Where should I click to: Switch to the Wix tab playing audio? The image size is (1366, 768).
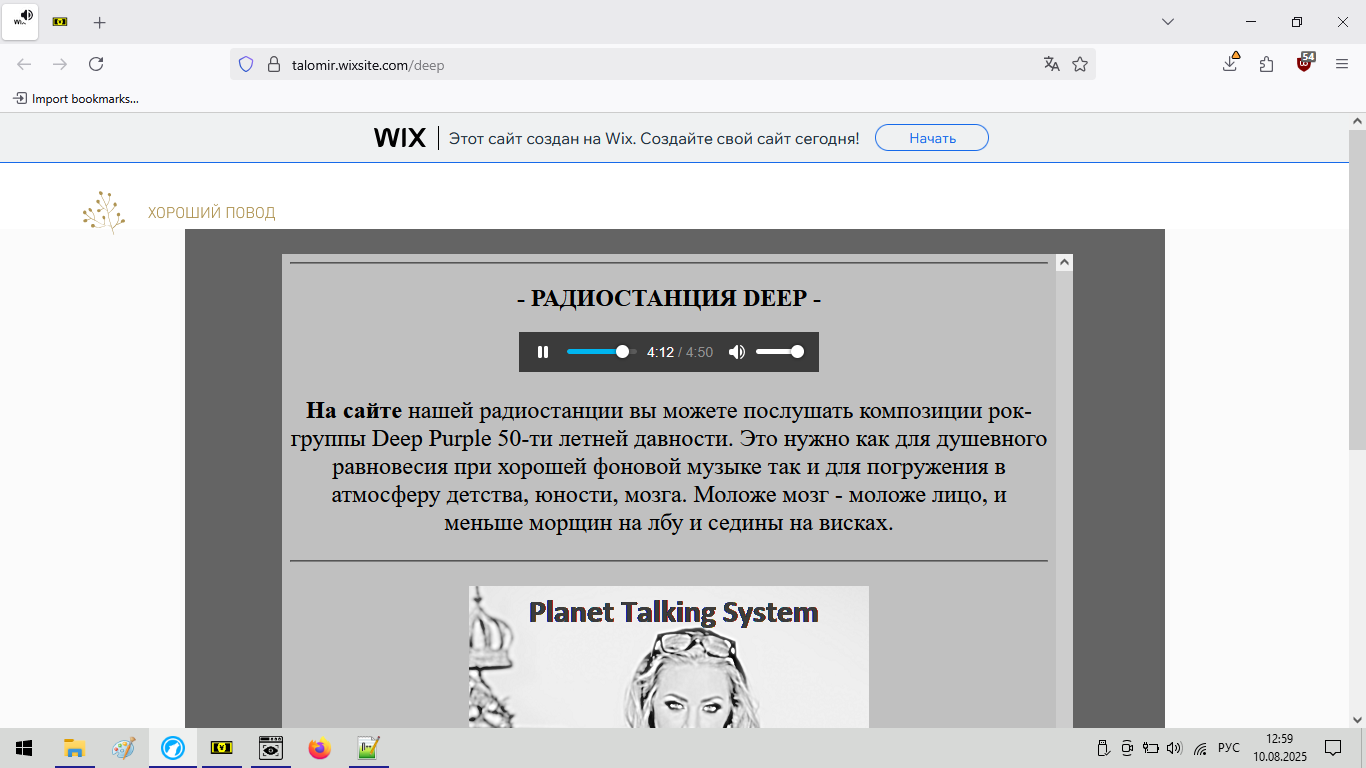(x=21, y=22)
